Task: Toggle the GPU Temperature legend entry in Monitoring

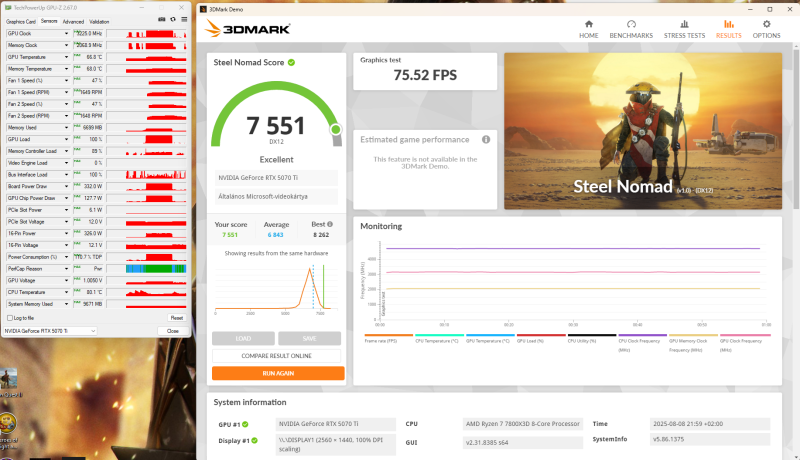Action: tap(490, 339)
